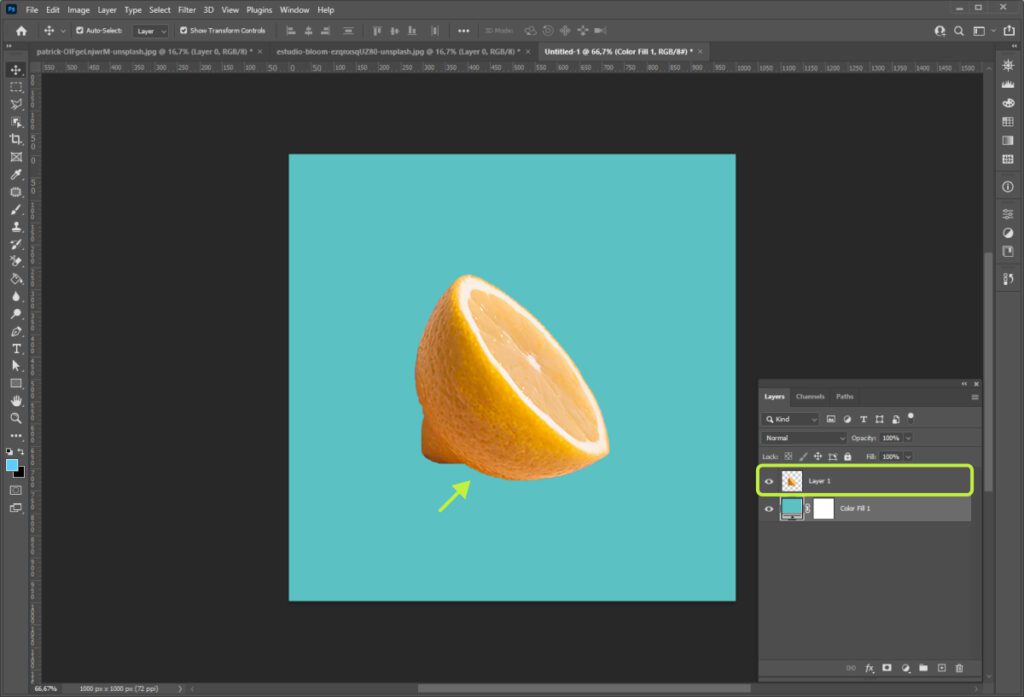Click the foreground color swatch
The image size is (1024, 697).
click(x=12, y=465)
